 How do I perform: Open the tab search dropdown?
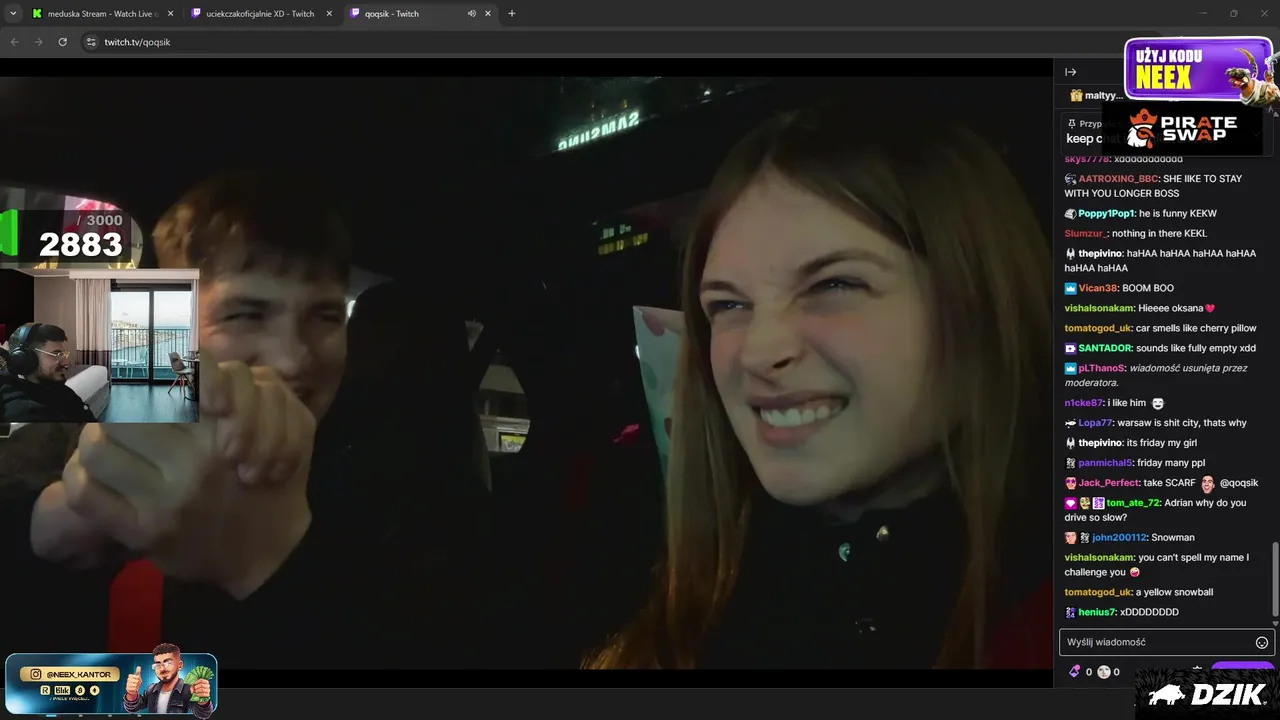click(13, 14)
